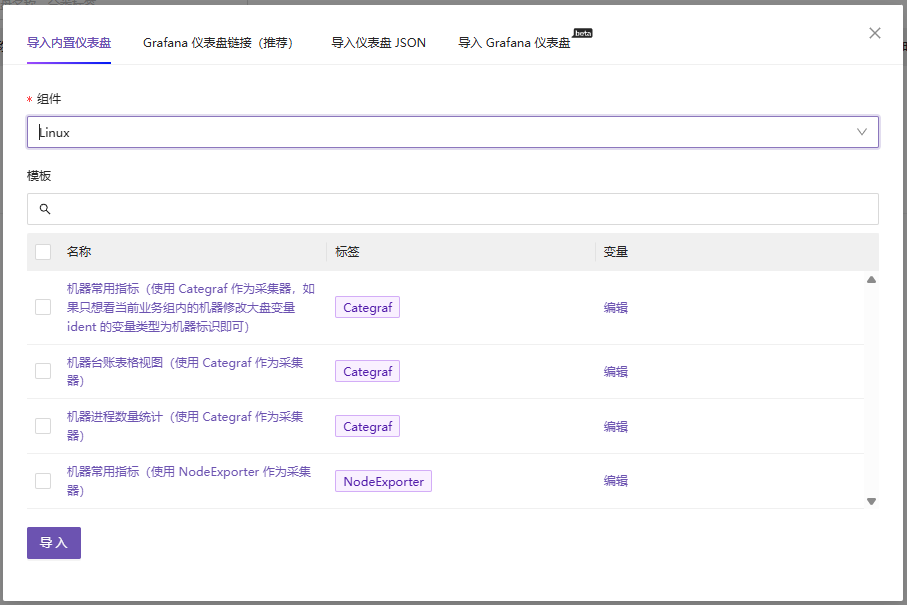
Task: Check the 机器进程数量统计 row checkbox
Action: (43, 426)
